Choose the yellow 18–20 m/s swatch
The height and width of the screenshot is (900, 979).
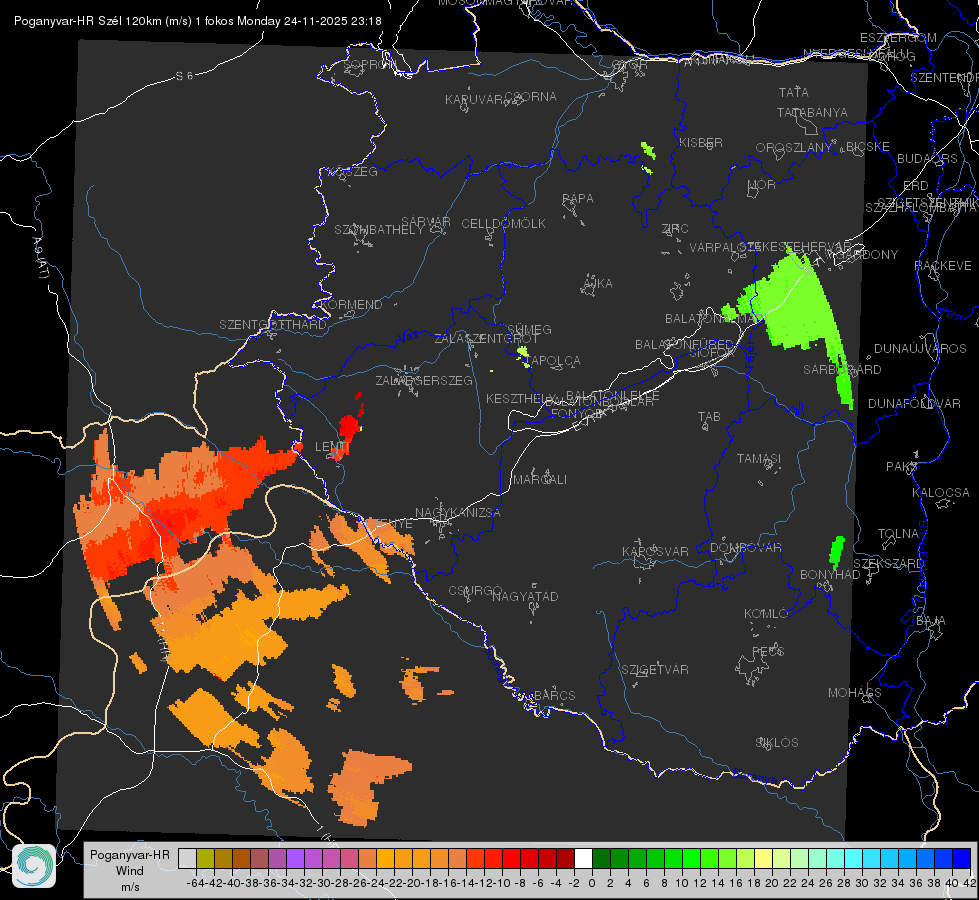click(x=763, y=858)
